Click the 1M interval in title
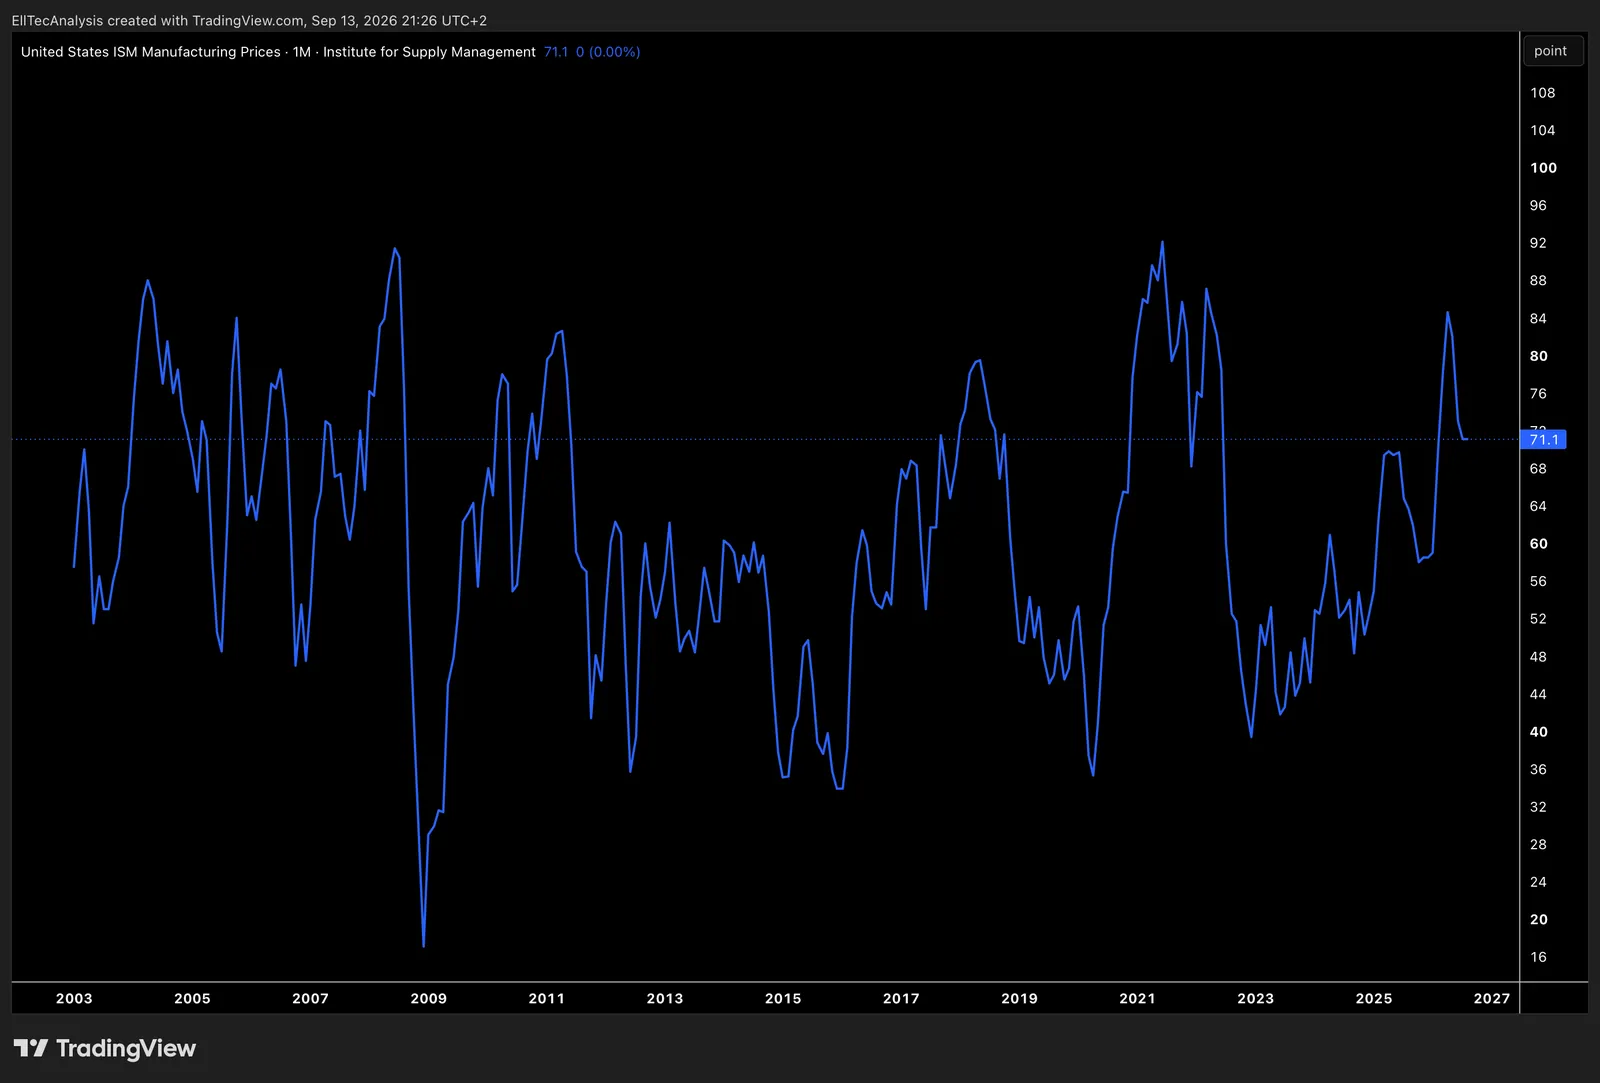Viewport: 1600px width, 1083px height. pyautogui.click(x=302, y=52)
